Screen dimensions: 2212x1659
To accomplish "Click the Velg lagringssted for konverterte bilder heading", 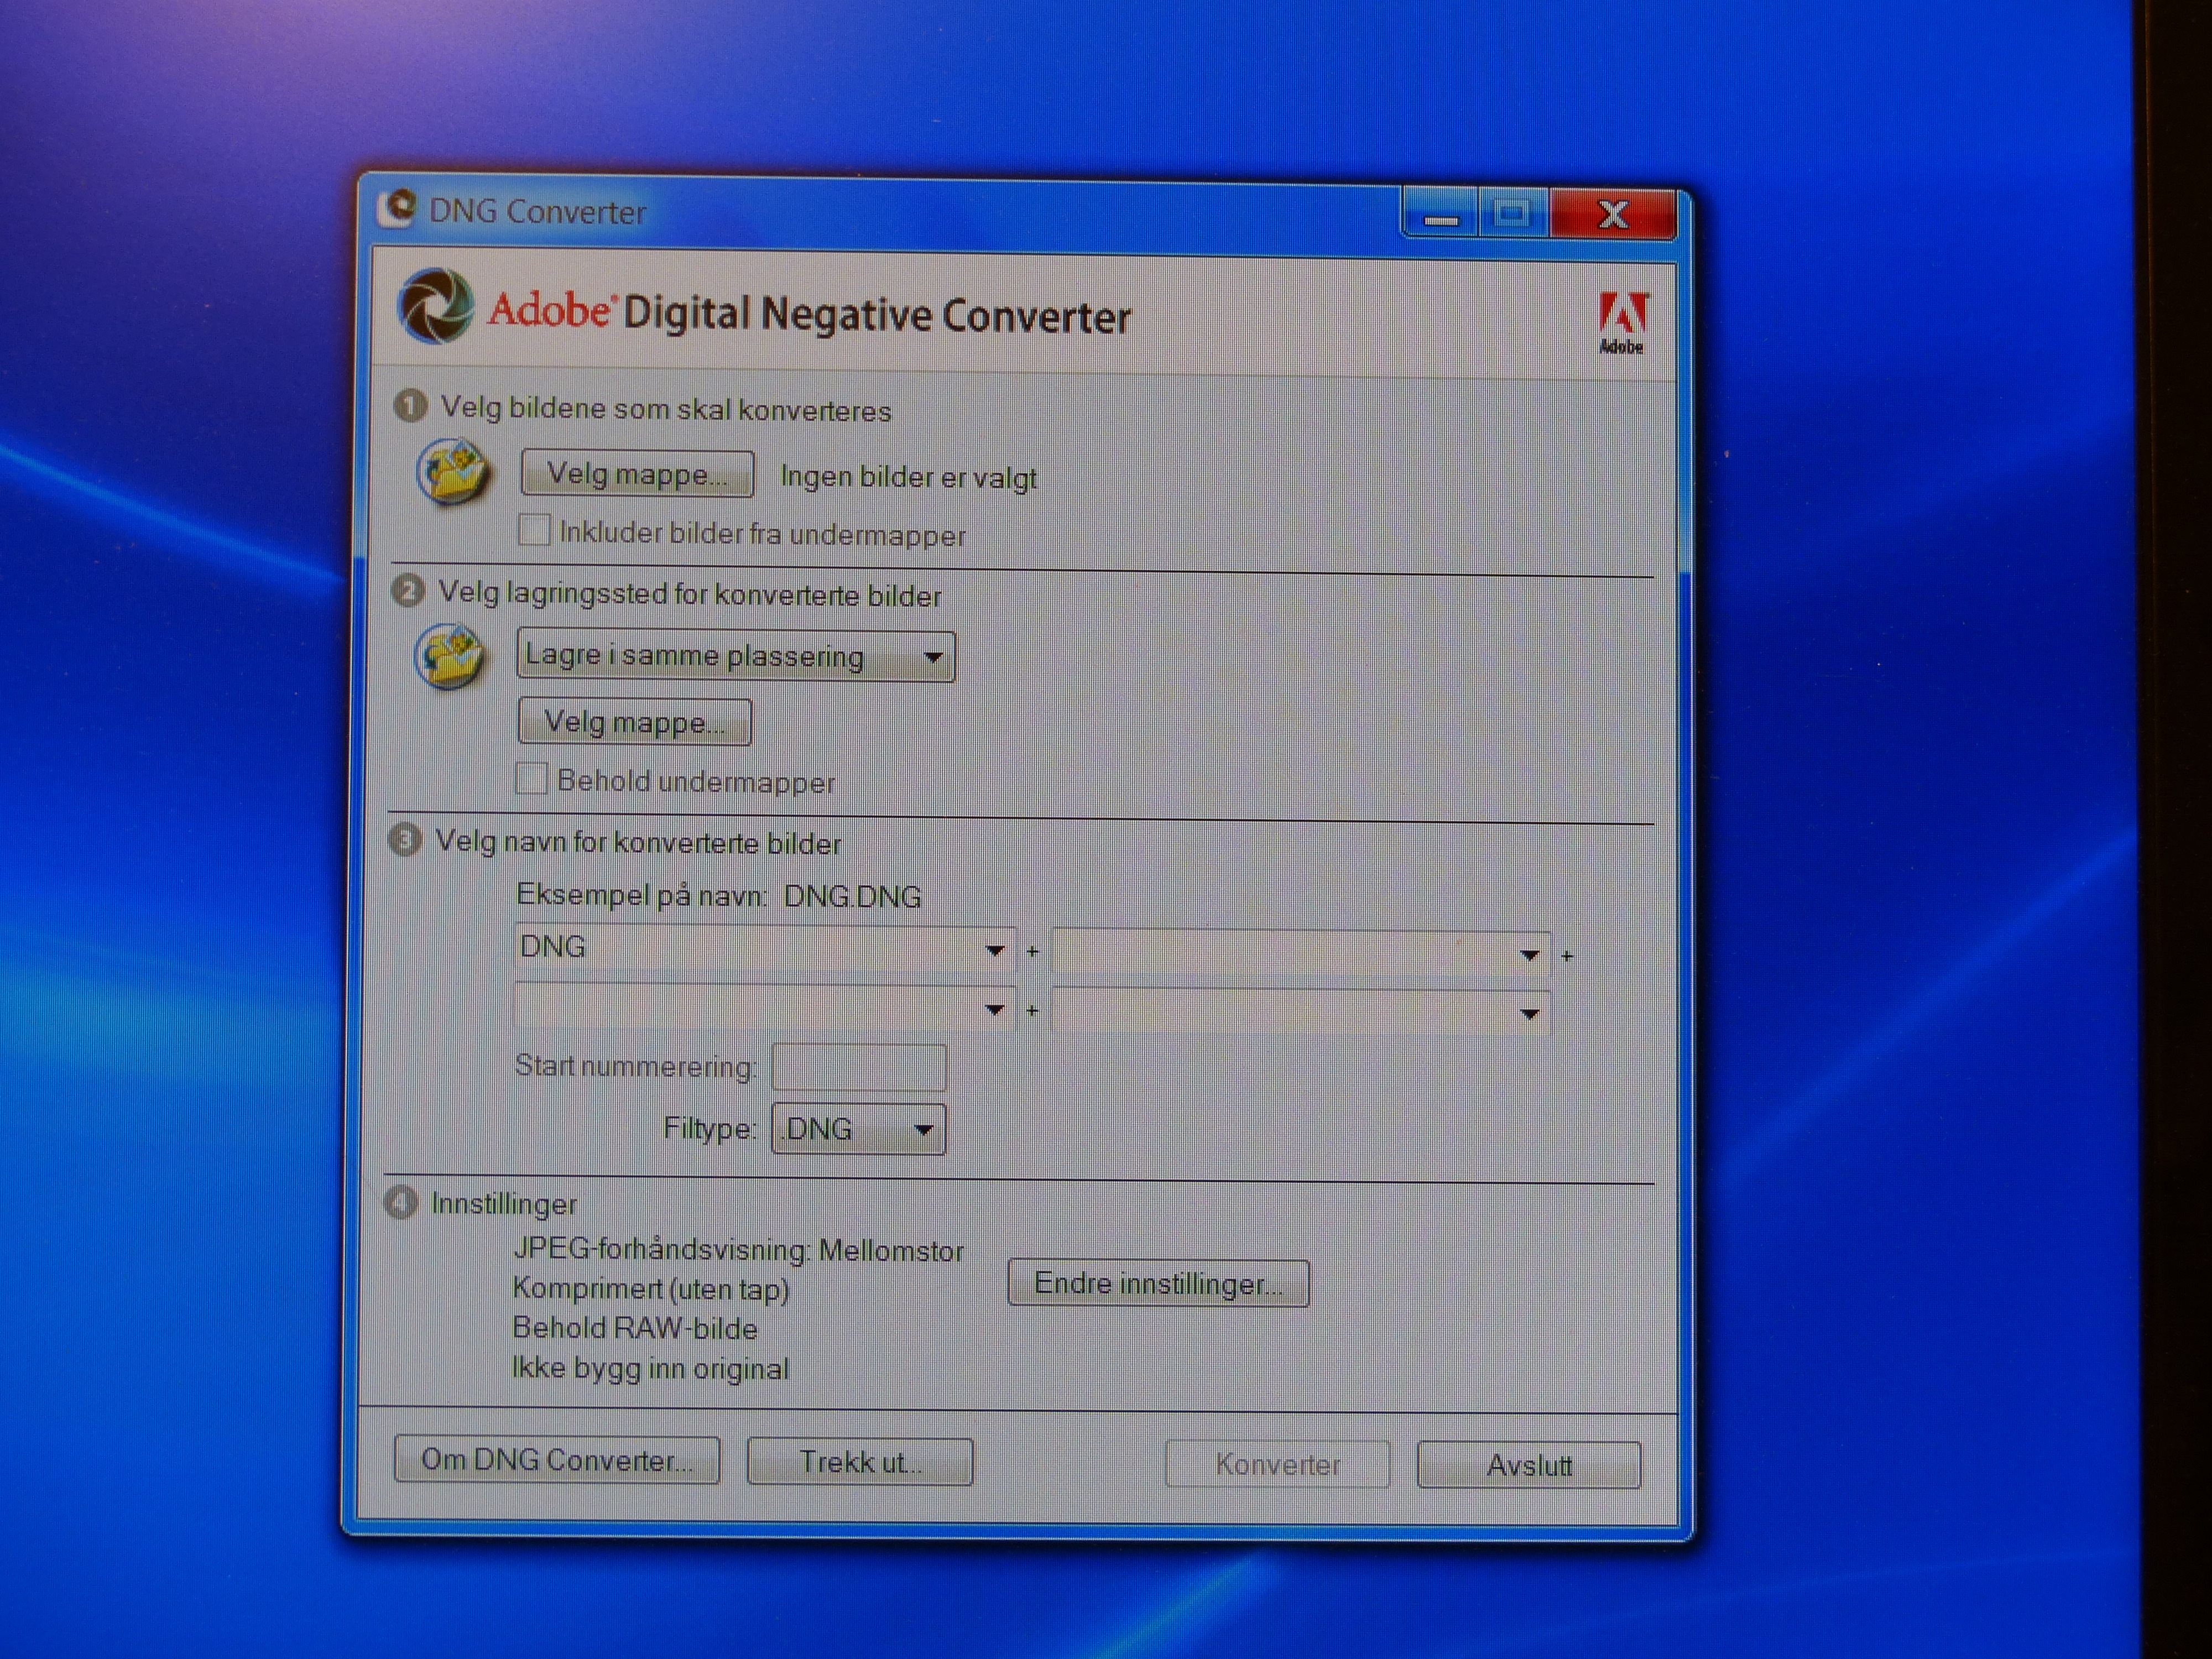I will pos(689,595).
